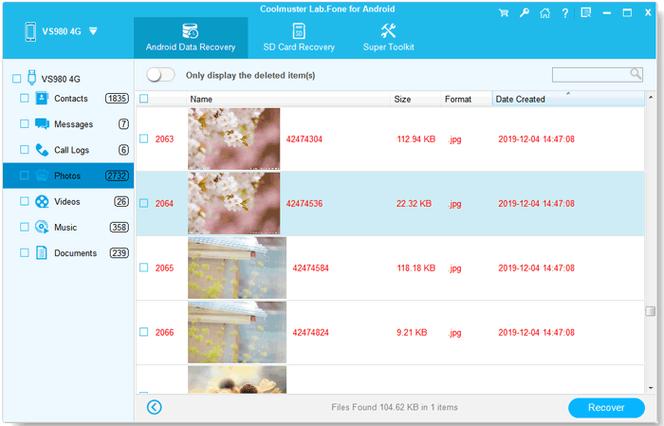Tick the Contacts category checkbox

coord(25,98)
